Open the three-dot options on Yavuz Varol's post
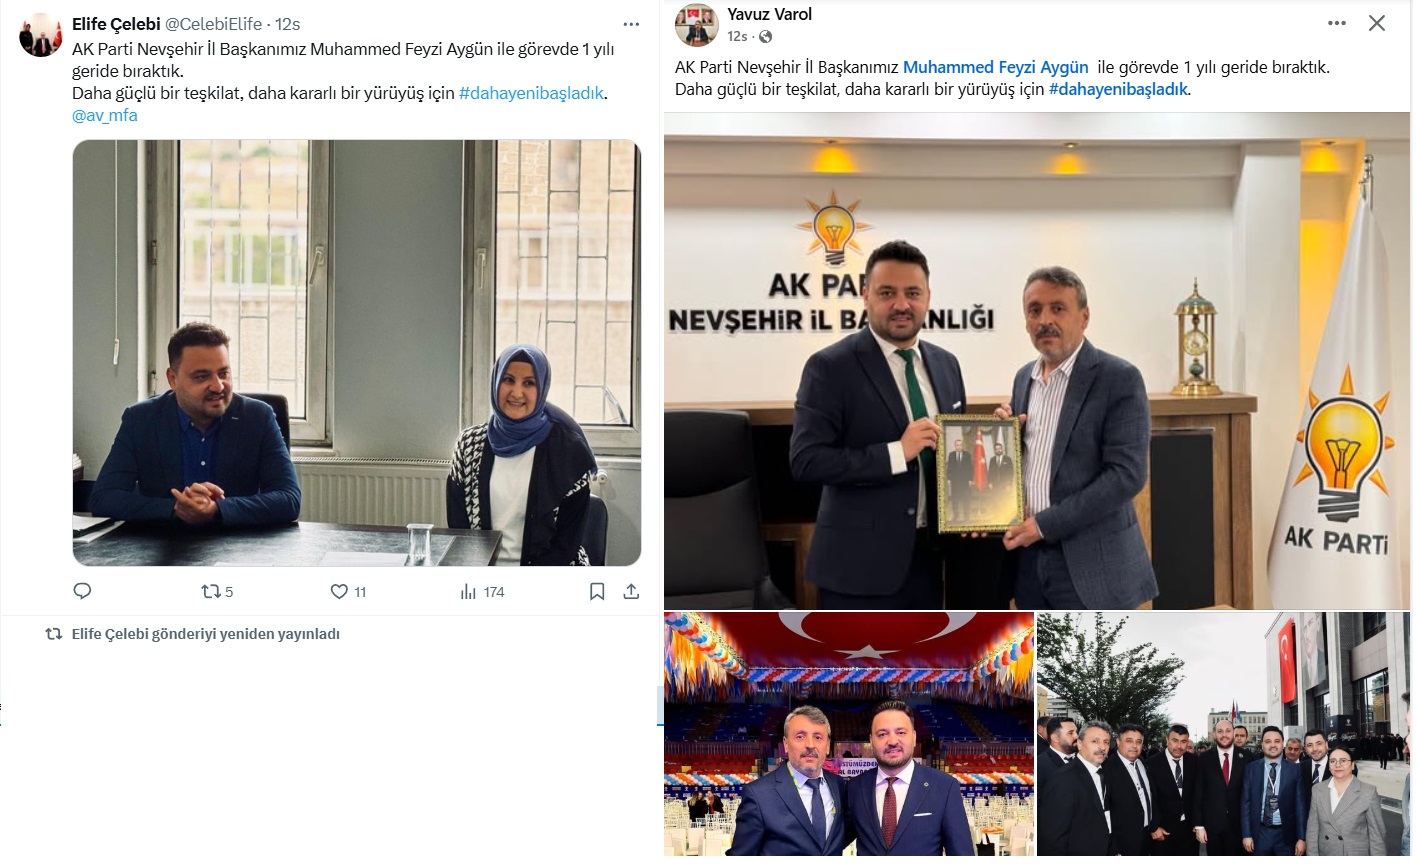Viewport: 1416px width, 864px height. [x=1337, y=23]
